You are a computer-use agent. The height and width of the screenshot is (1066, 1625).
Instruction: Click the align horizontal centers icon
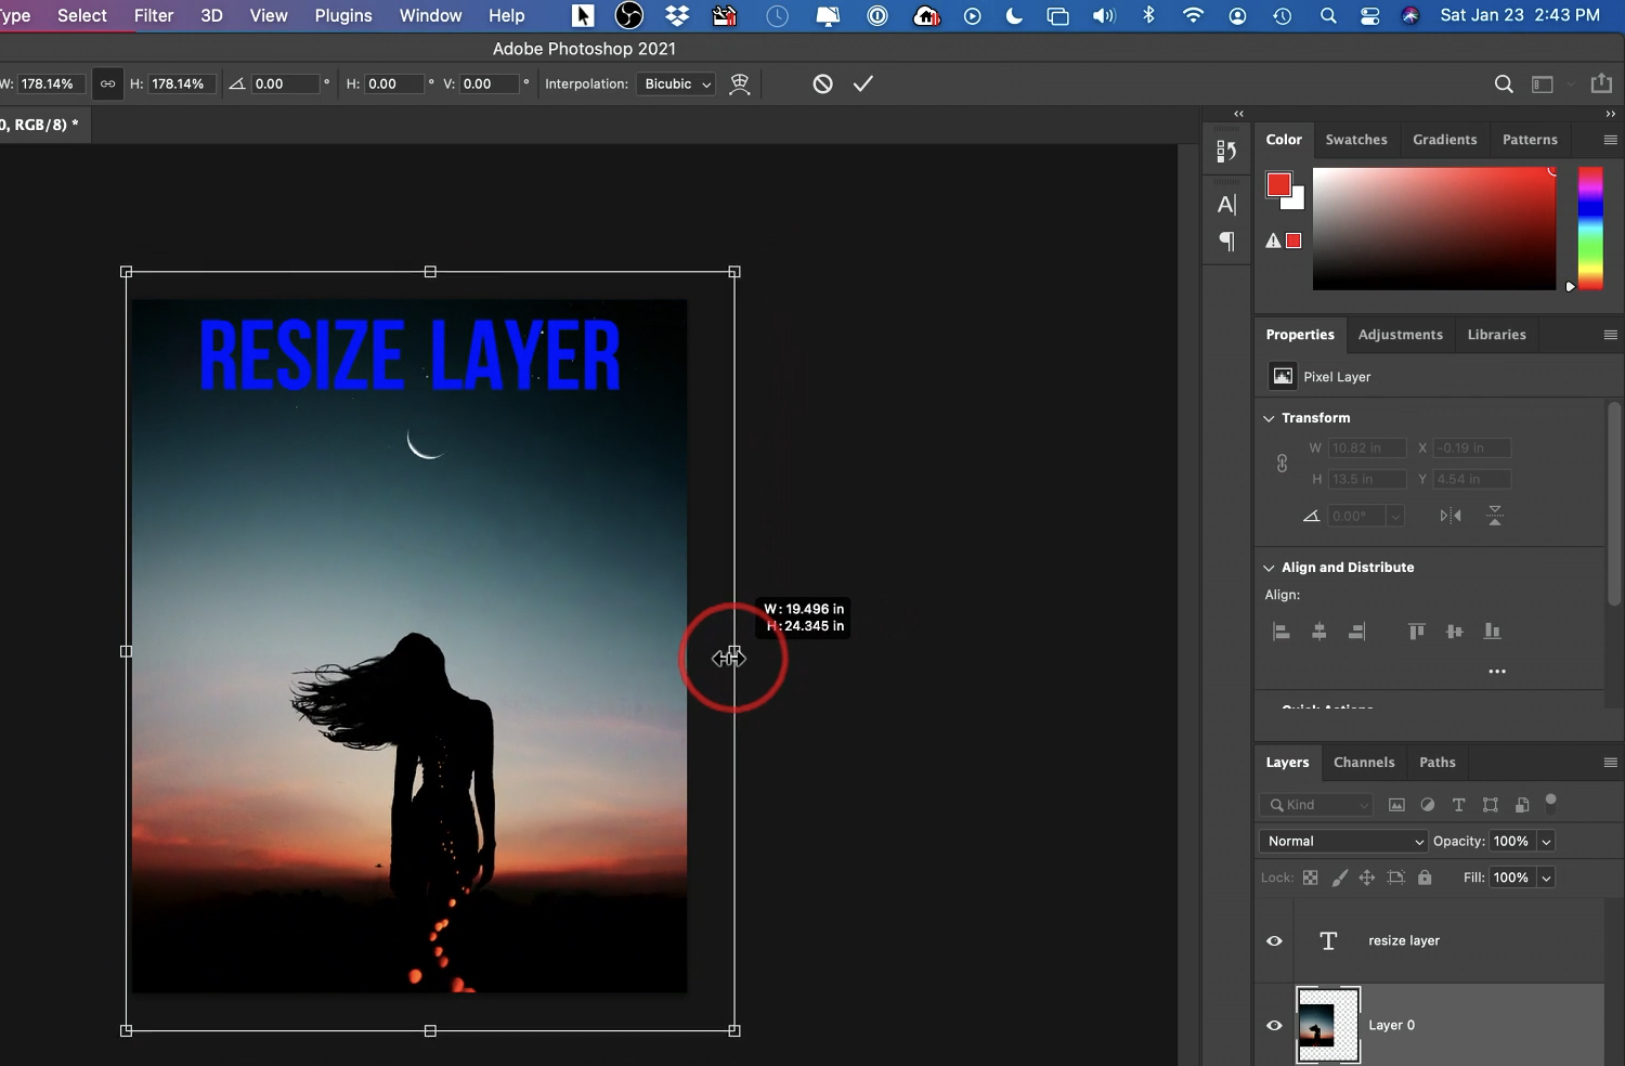pyautogui.click(x=1319, y=631)
